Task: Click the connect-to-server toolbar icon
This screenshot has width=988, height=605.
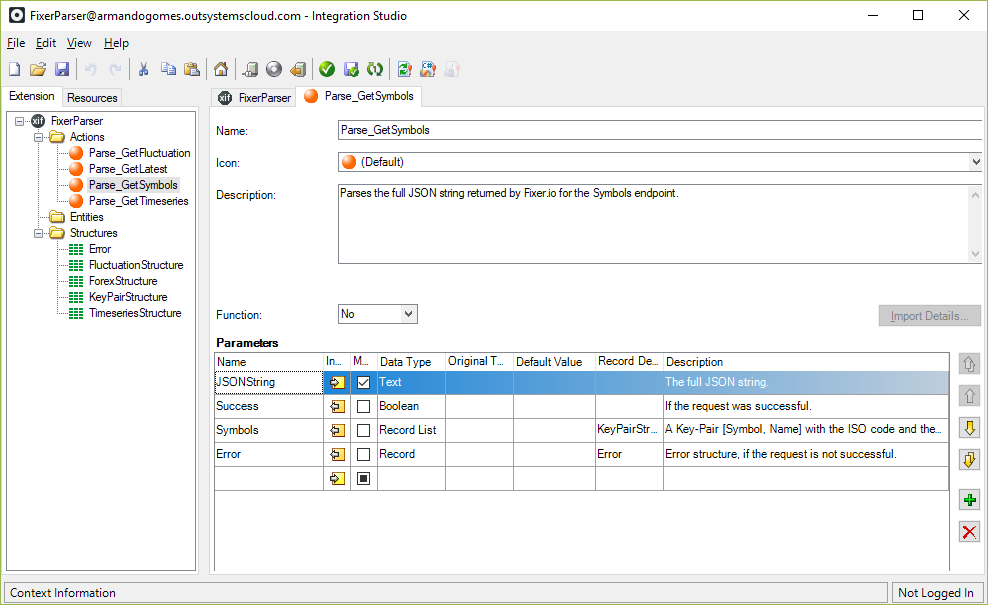Action: click(250, 69)
